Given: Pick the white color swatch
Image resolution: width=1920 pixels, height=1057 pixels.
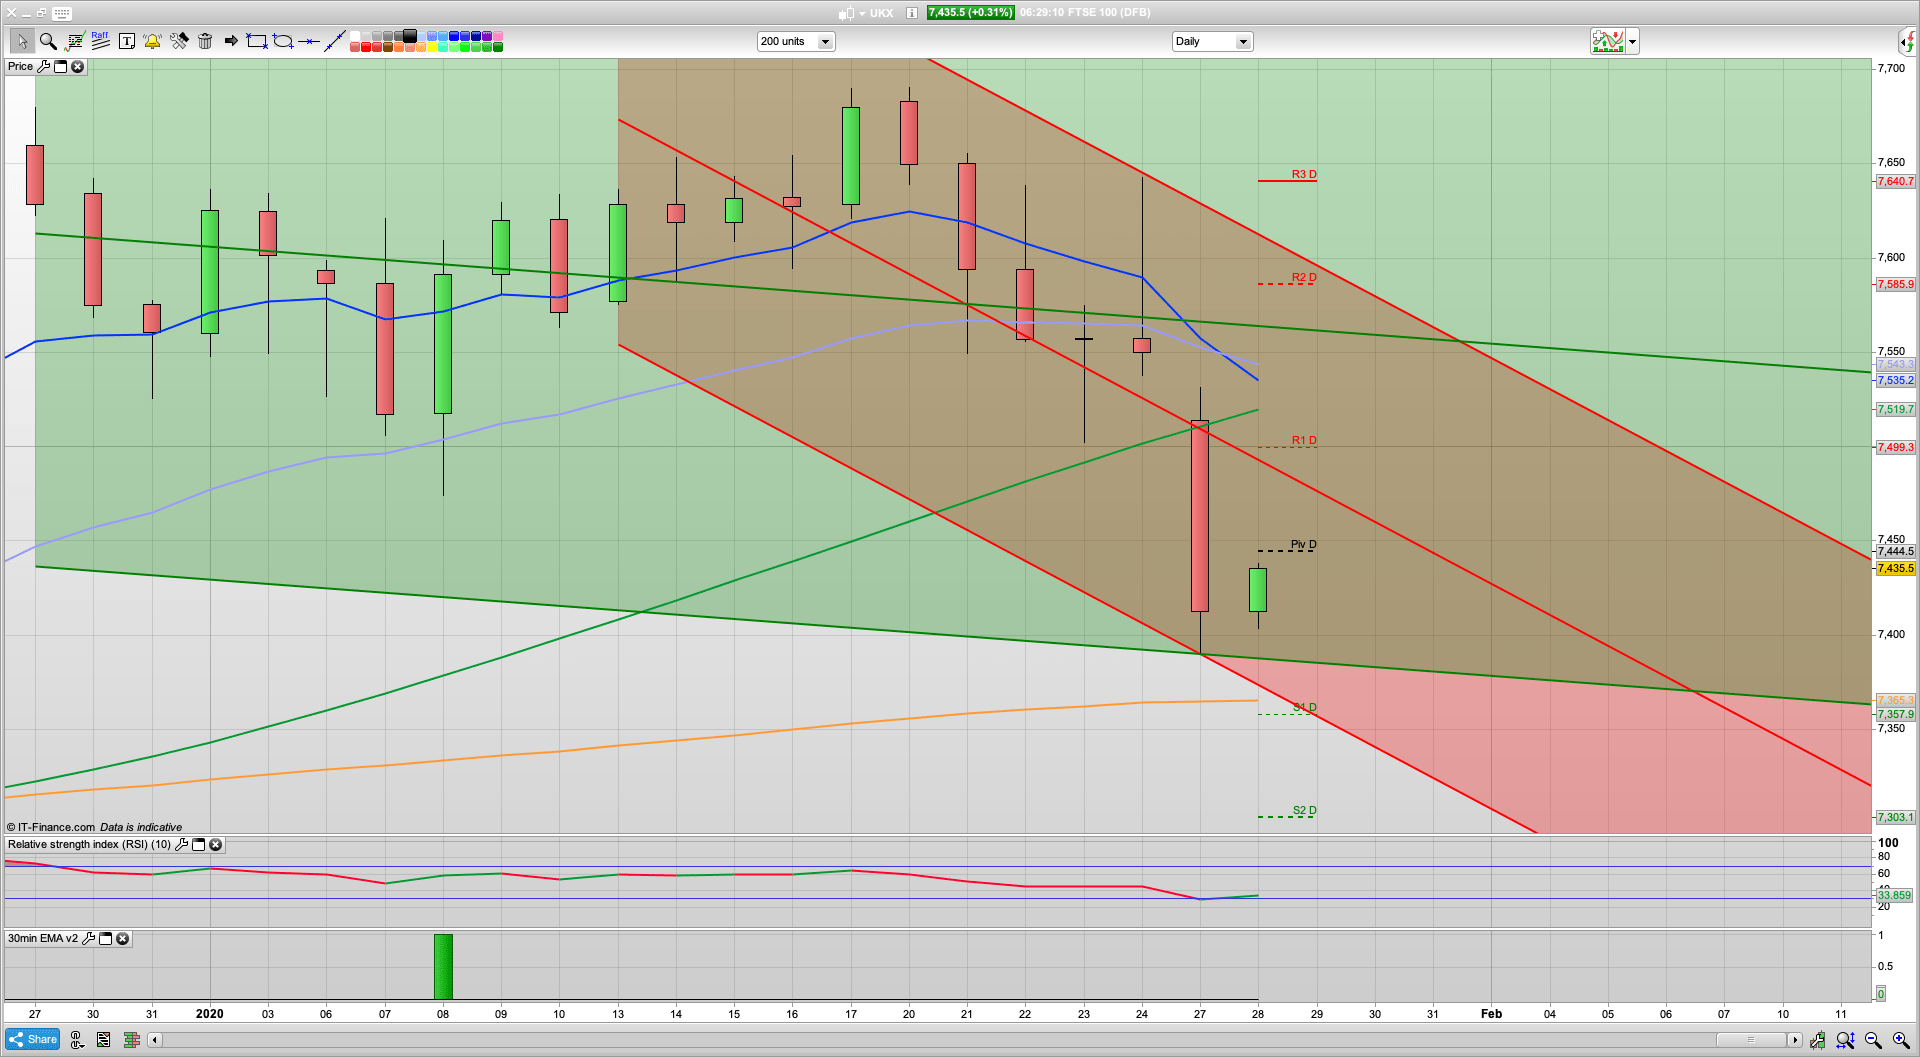Looking at the screenshot, I should pos(355,36).
